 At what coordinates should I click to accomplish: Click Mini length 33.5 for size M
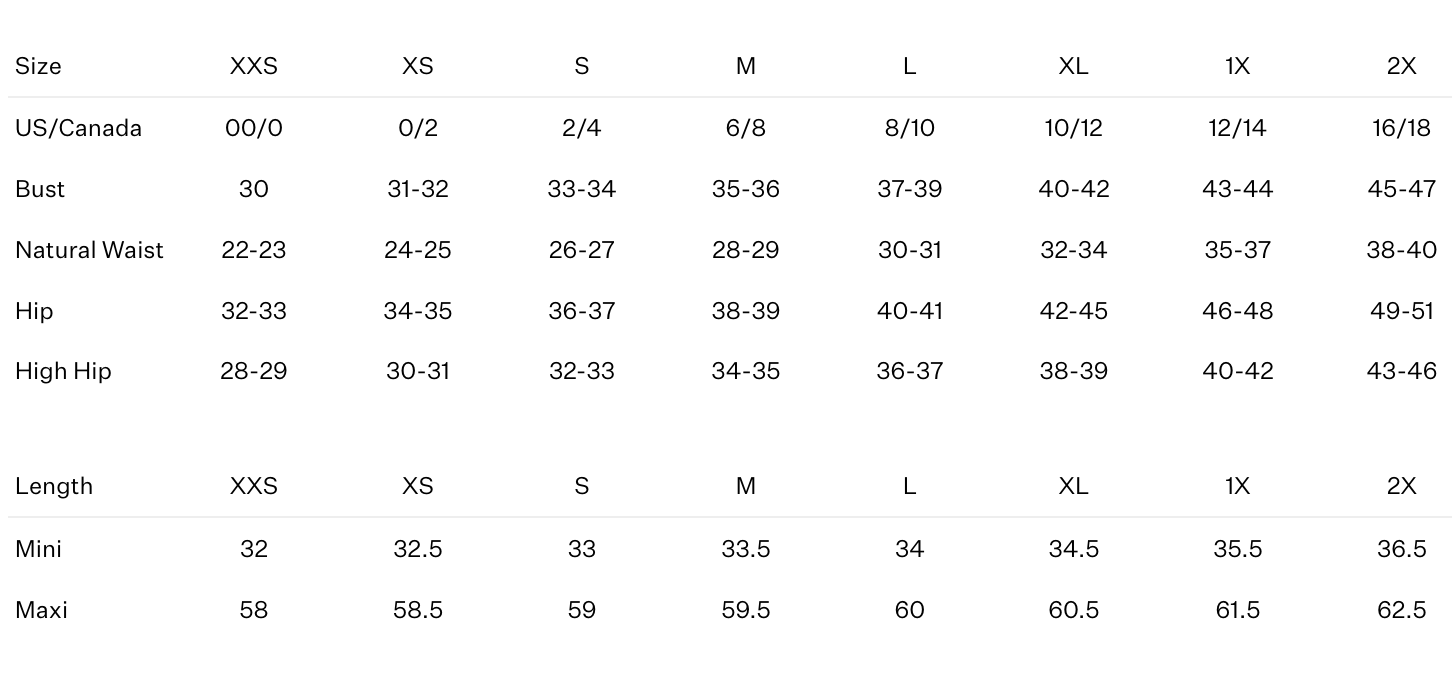pyautogui.click(x=746, y=549)
